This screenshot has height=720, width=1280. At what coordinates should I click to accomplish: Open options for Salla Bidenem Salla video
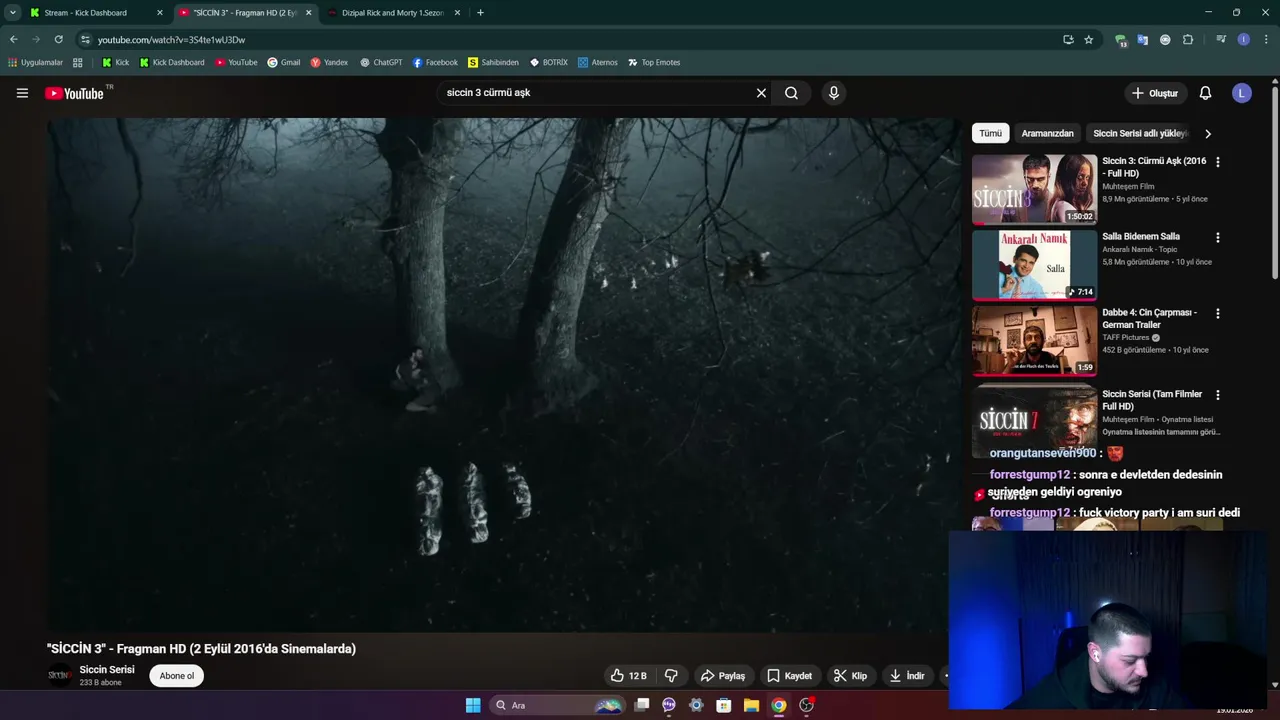coord(1217,238)
